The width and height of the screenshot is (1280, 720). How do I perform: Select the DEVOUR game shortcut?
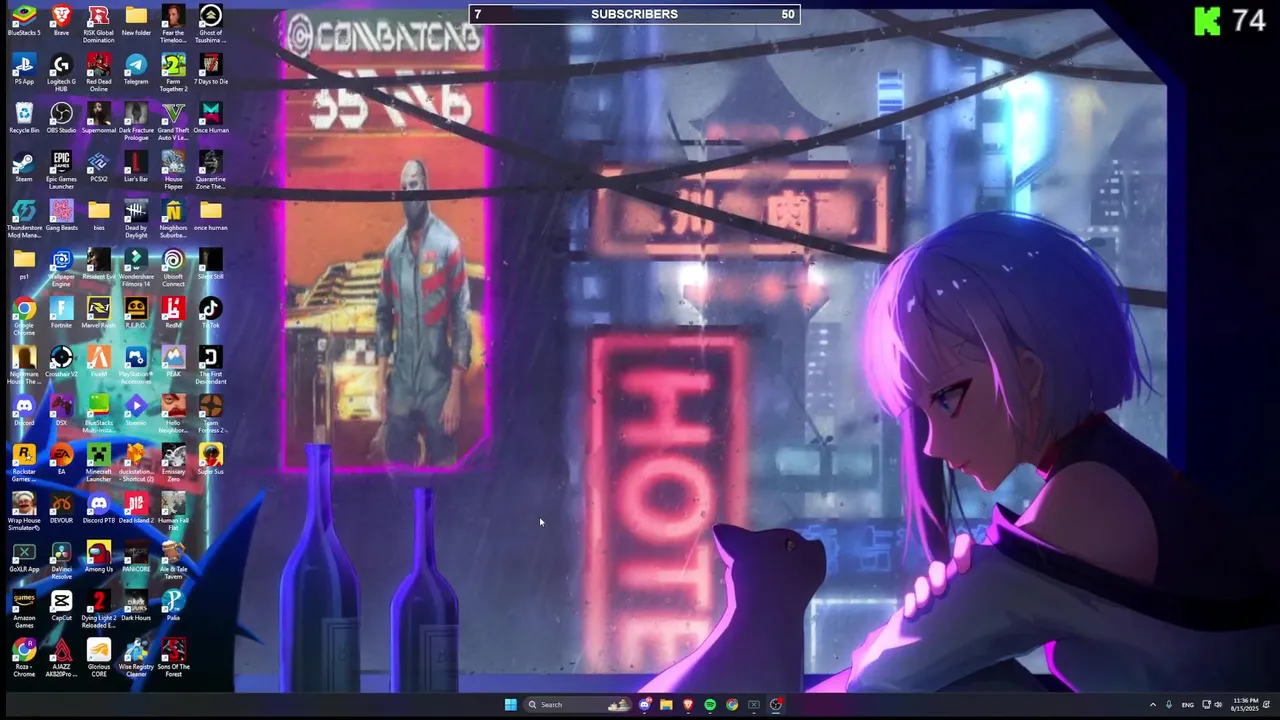pos(61,510)
